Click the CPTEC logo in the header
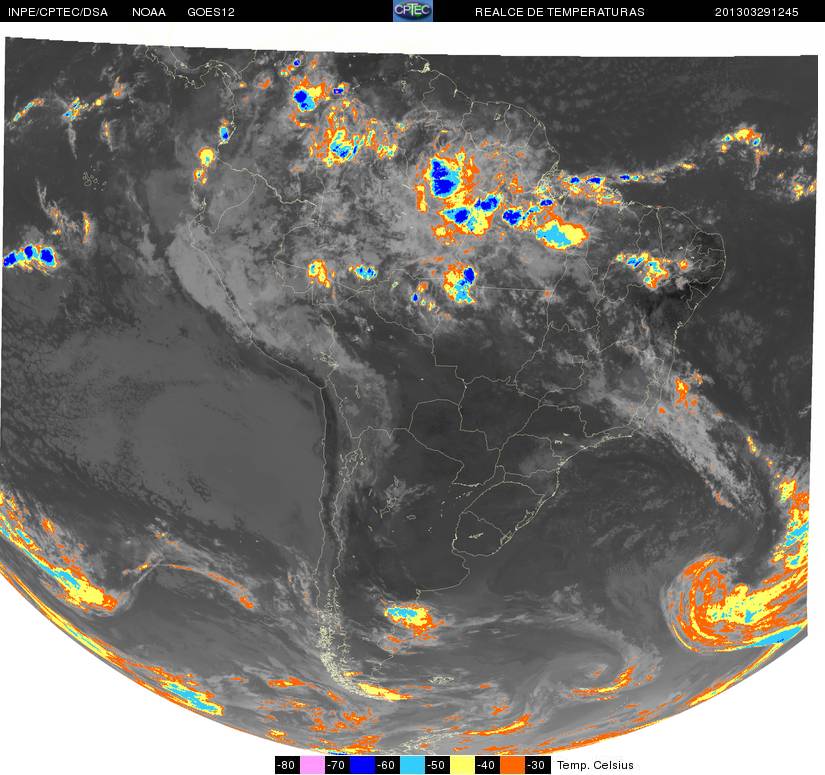 click(413, 11)
